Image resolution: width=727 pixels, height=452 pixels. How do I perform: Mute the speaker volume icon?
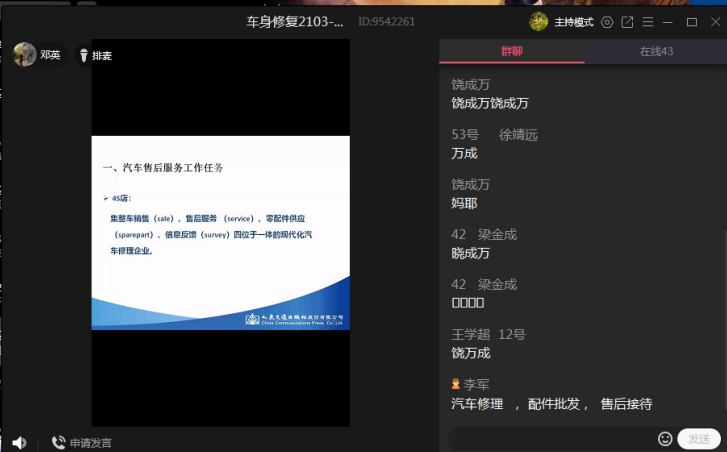tap(19, 443)
